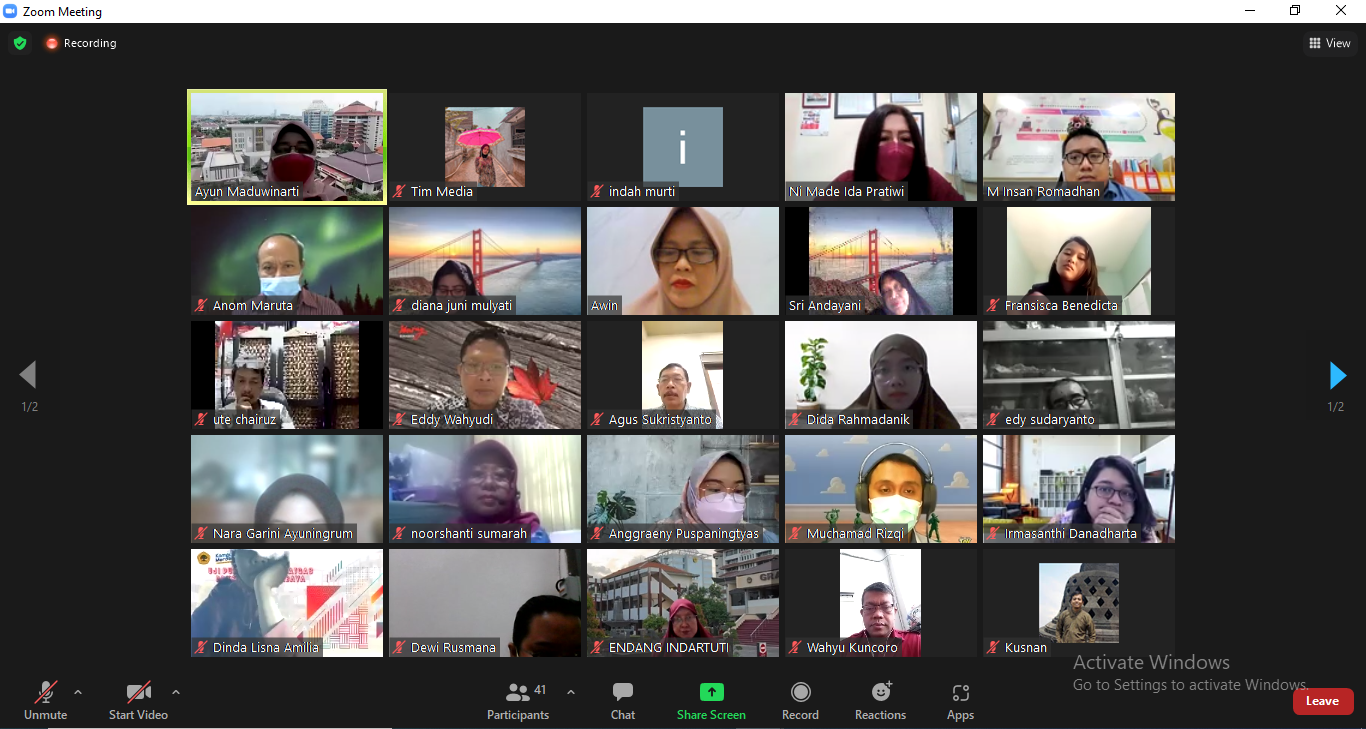Screen dimensions: 1366x729
Task: Select Anggraeny Puspaningtyas's video tile
Action: coord(683,489)
